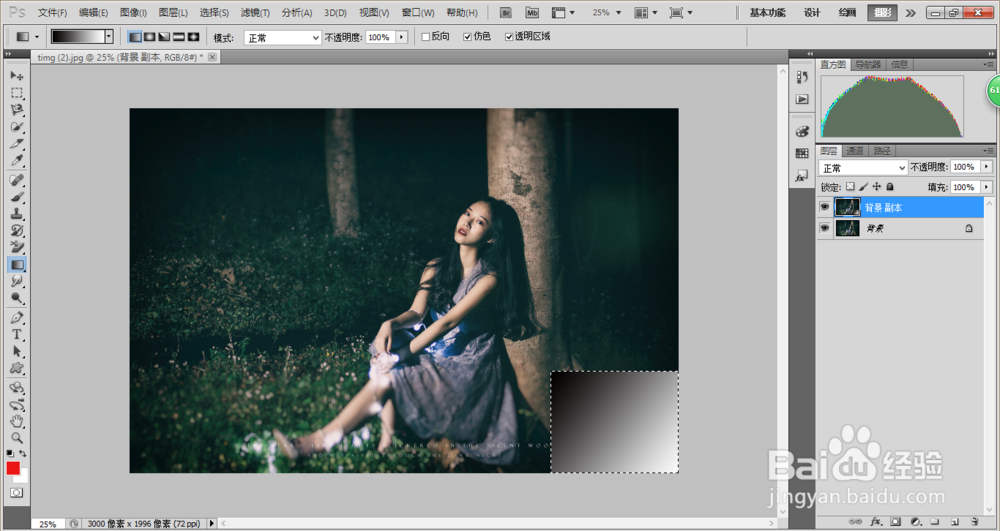Switch to the 导航器 tab
Screen dimensions: 1000x531
pyautogui.click(x=868, y=64)
